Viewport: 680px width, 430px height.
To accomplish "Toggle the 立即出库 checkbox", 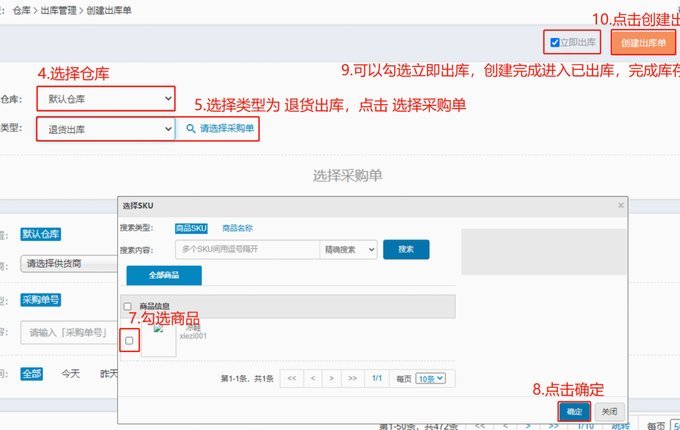I will (555, 42).
